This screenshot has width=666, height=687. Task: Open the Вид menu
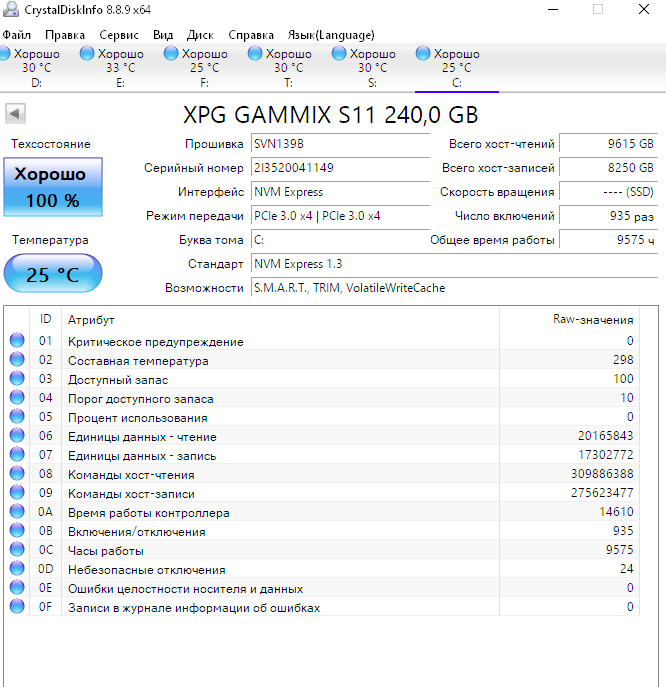(x=163, y=35)
